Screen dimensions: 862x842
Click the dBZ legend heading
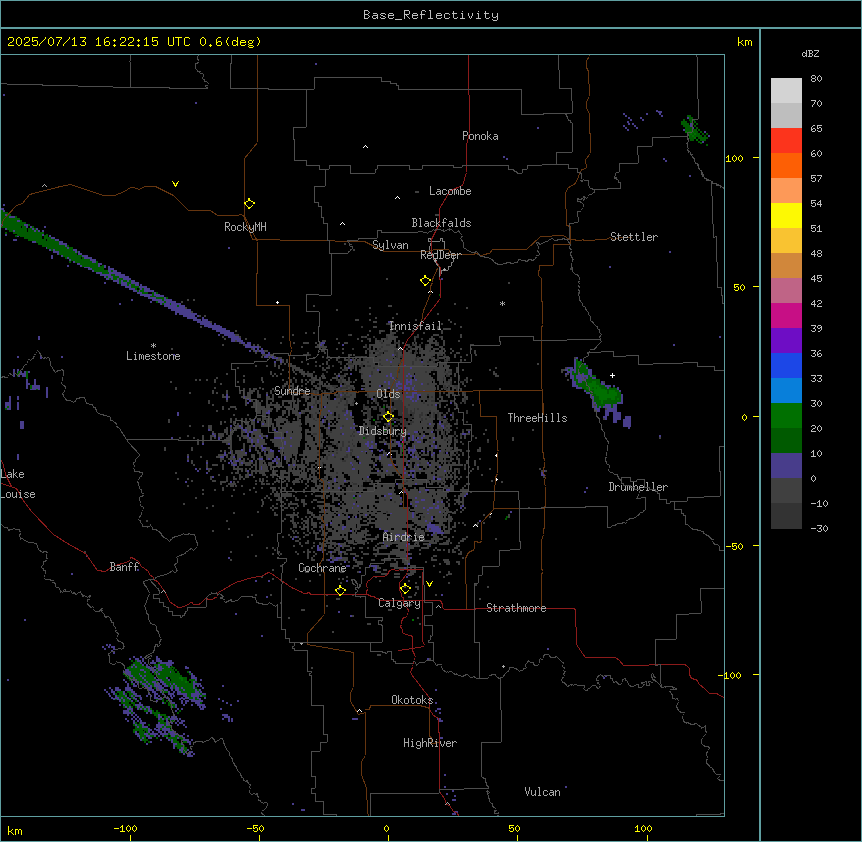pyautogui.click(x=810, y=54)
